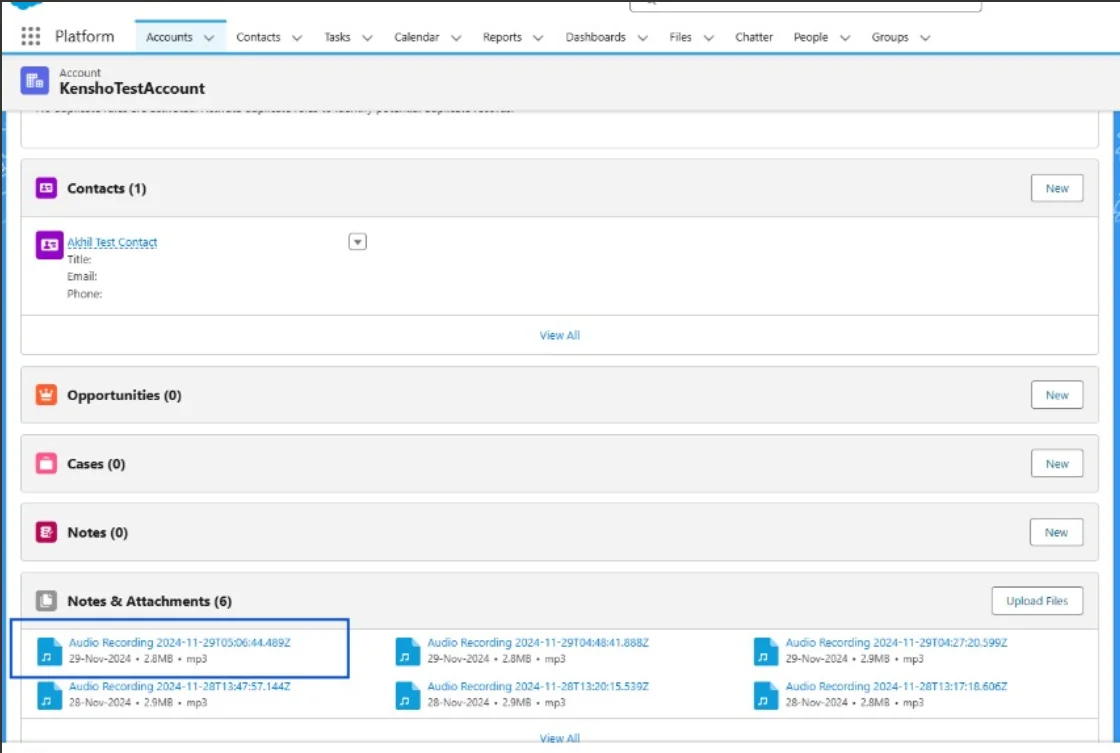Viewport: 1120px width, 753px height.
Task: Click View All under Contacts list
Action: coord(559,335)
